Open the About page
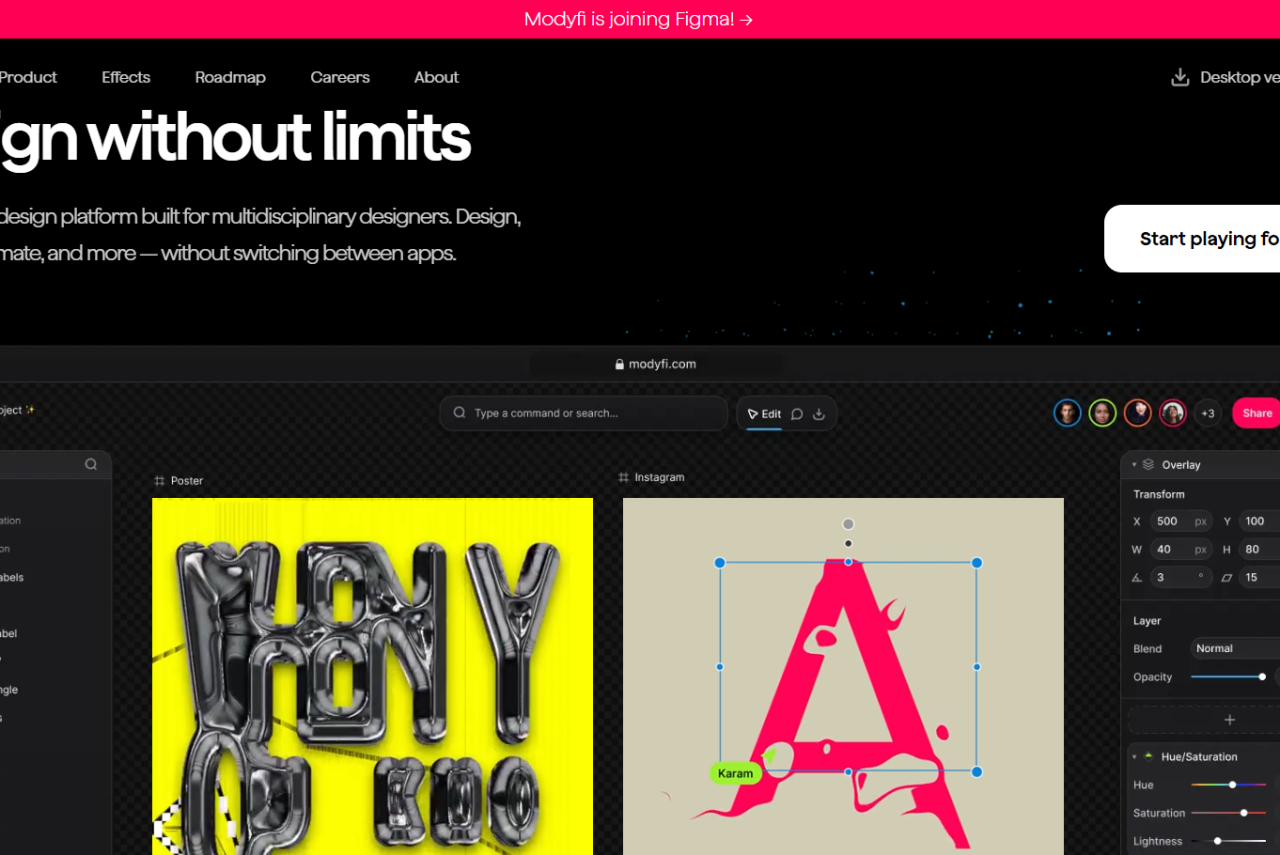Screen dimensions: 1280x855 coord(436,77)
